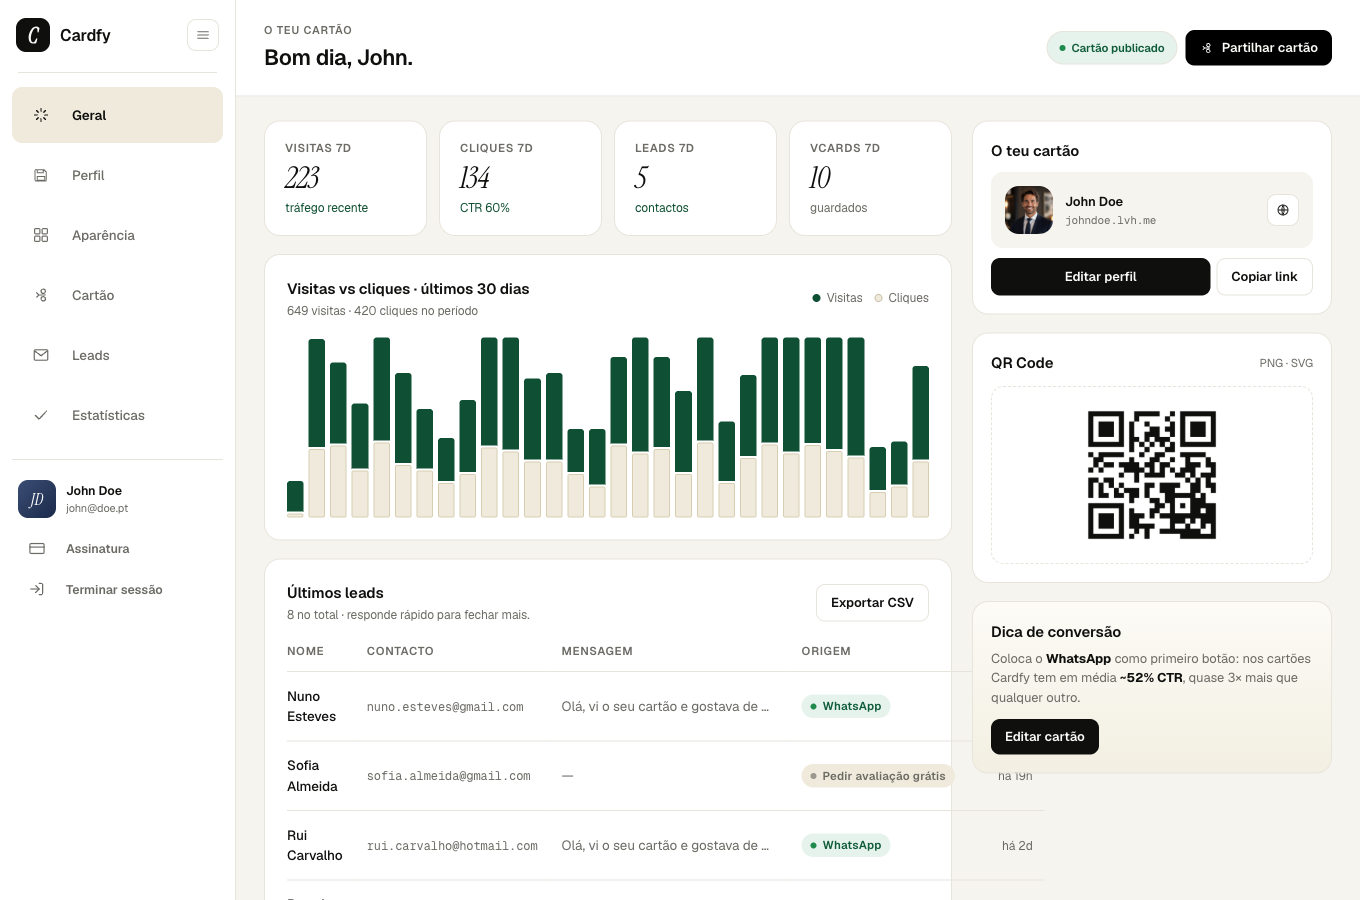The height and width of the screenshot is (900, 1360).
Task: Open the Geral menu item
Action: tap(117, 115)
